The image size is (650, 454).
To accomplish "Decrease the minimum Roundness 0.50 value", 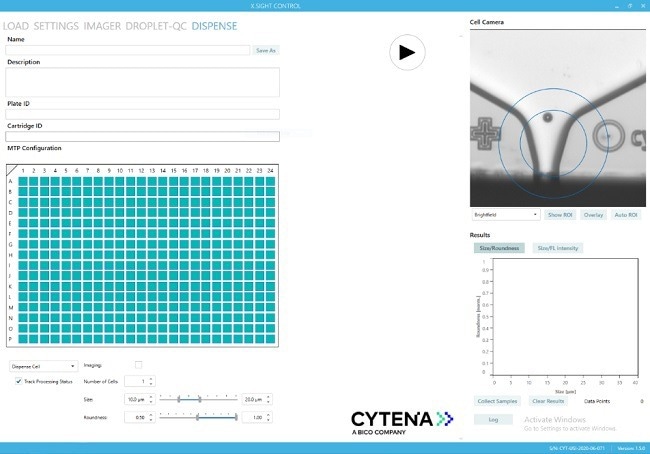I will tap(151, 420).
